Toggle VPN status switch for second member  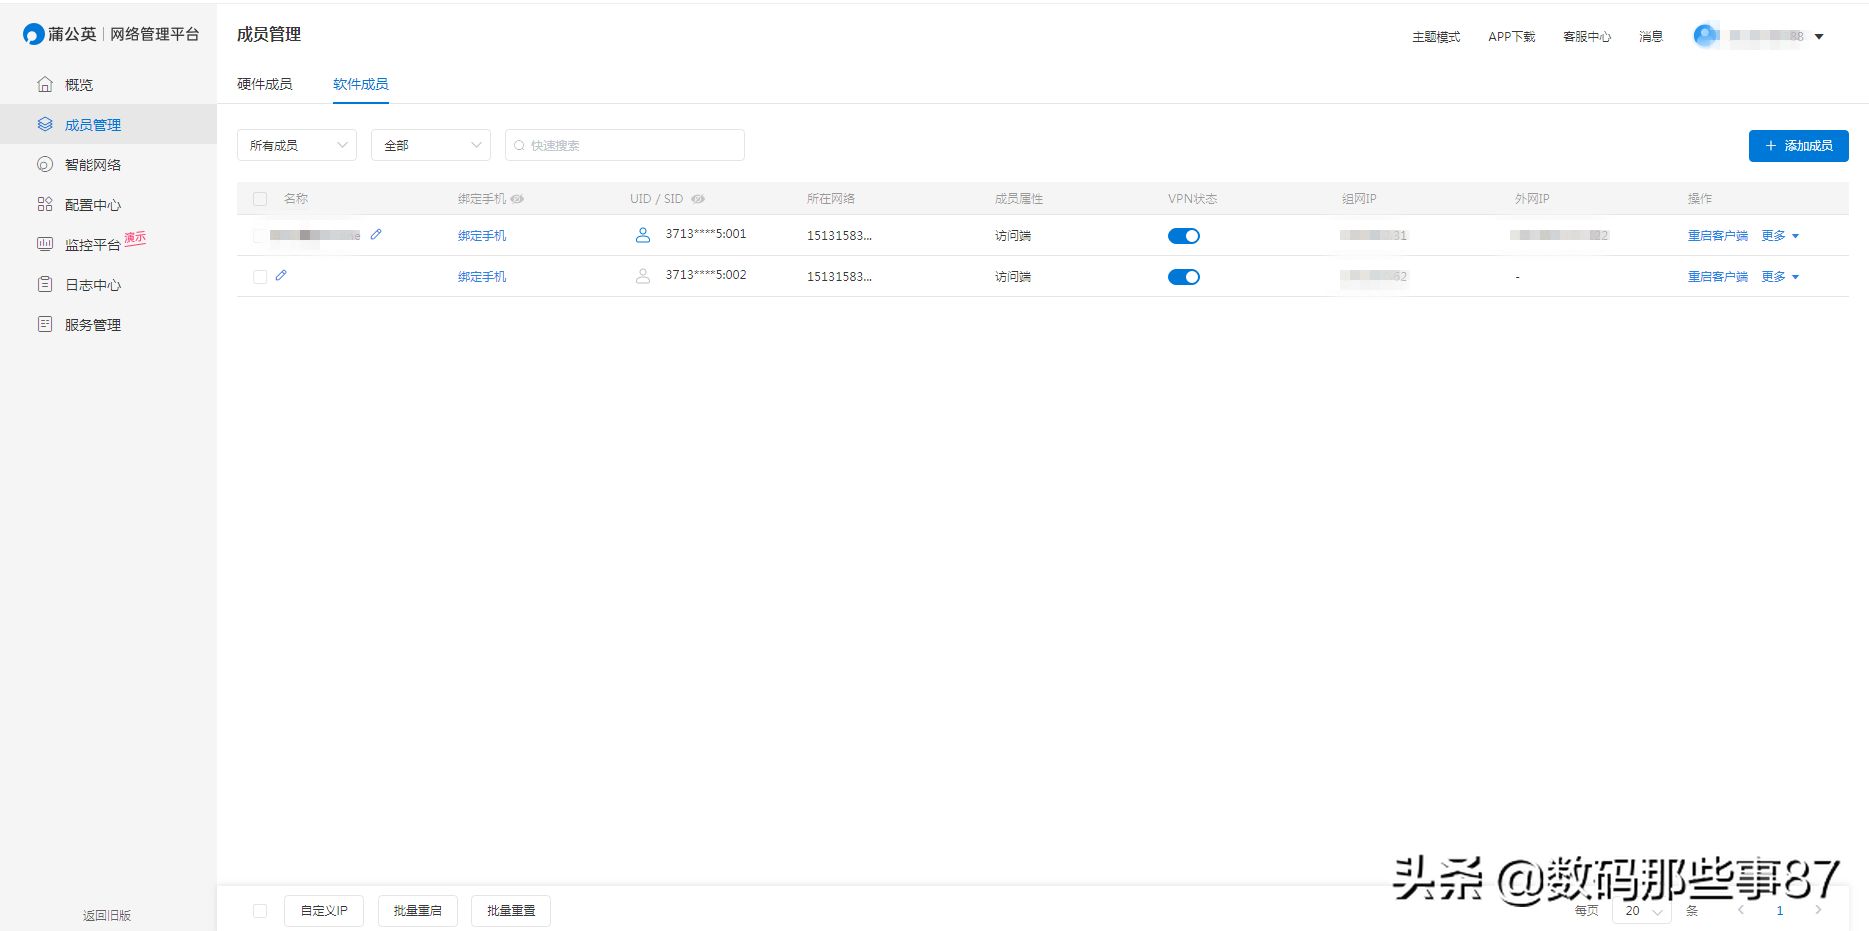click(x=1183, y=277)
